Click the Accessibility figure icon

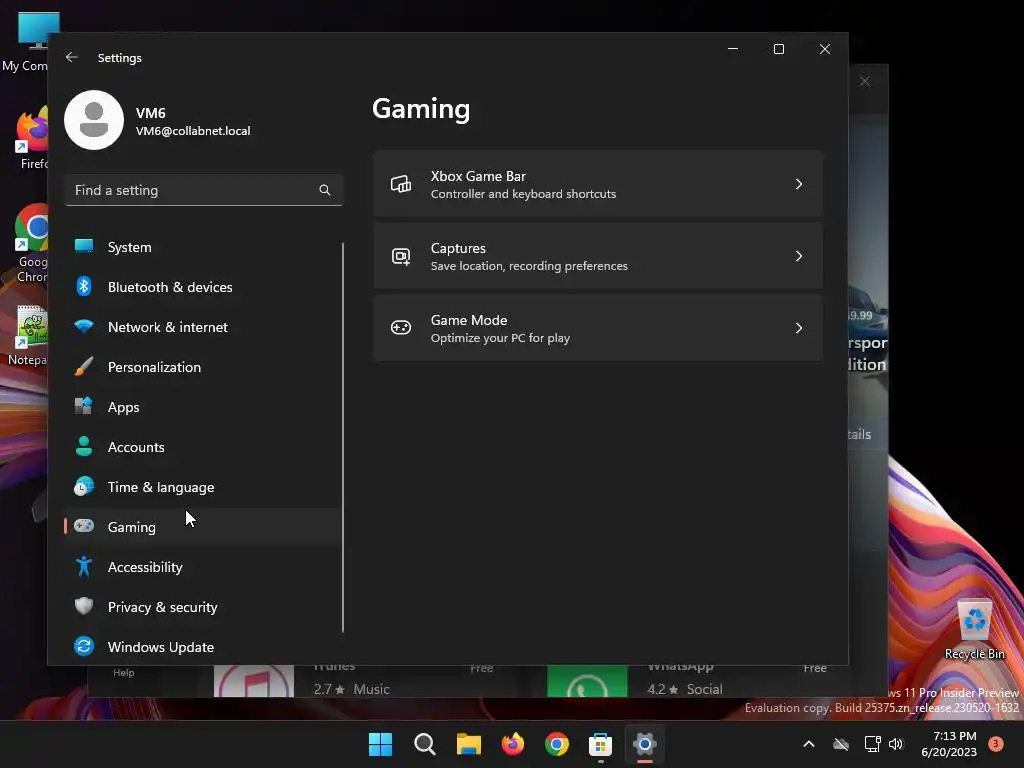84,566
